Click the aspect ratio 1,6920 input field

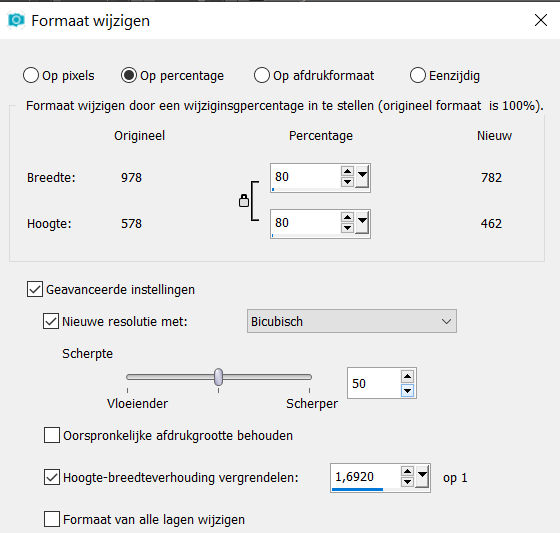point(365,477)
